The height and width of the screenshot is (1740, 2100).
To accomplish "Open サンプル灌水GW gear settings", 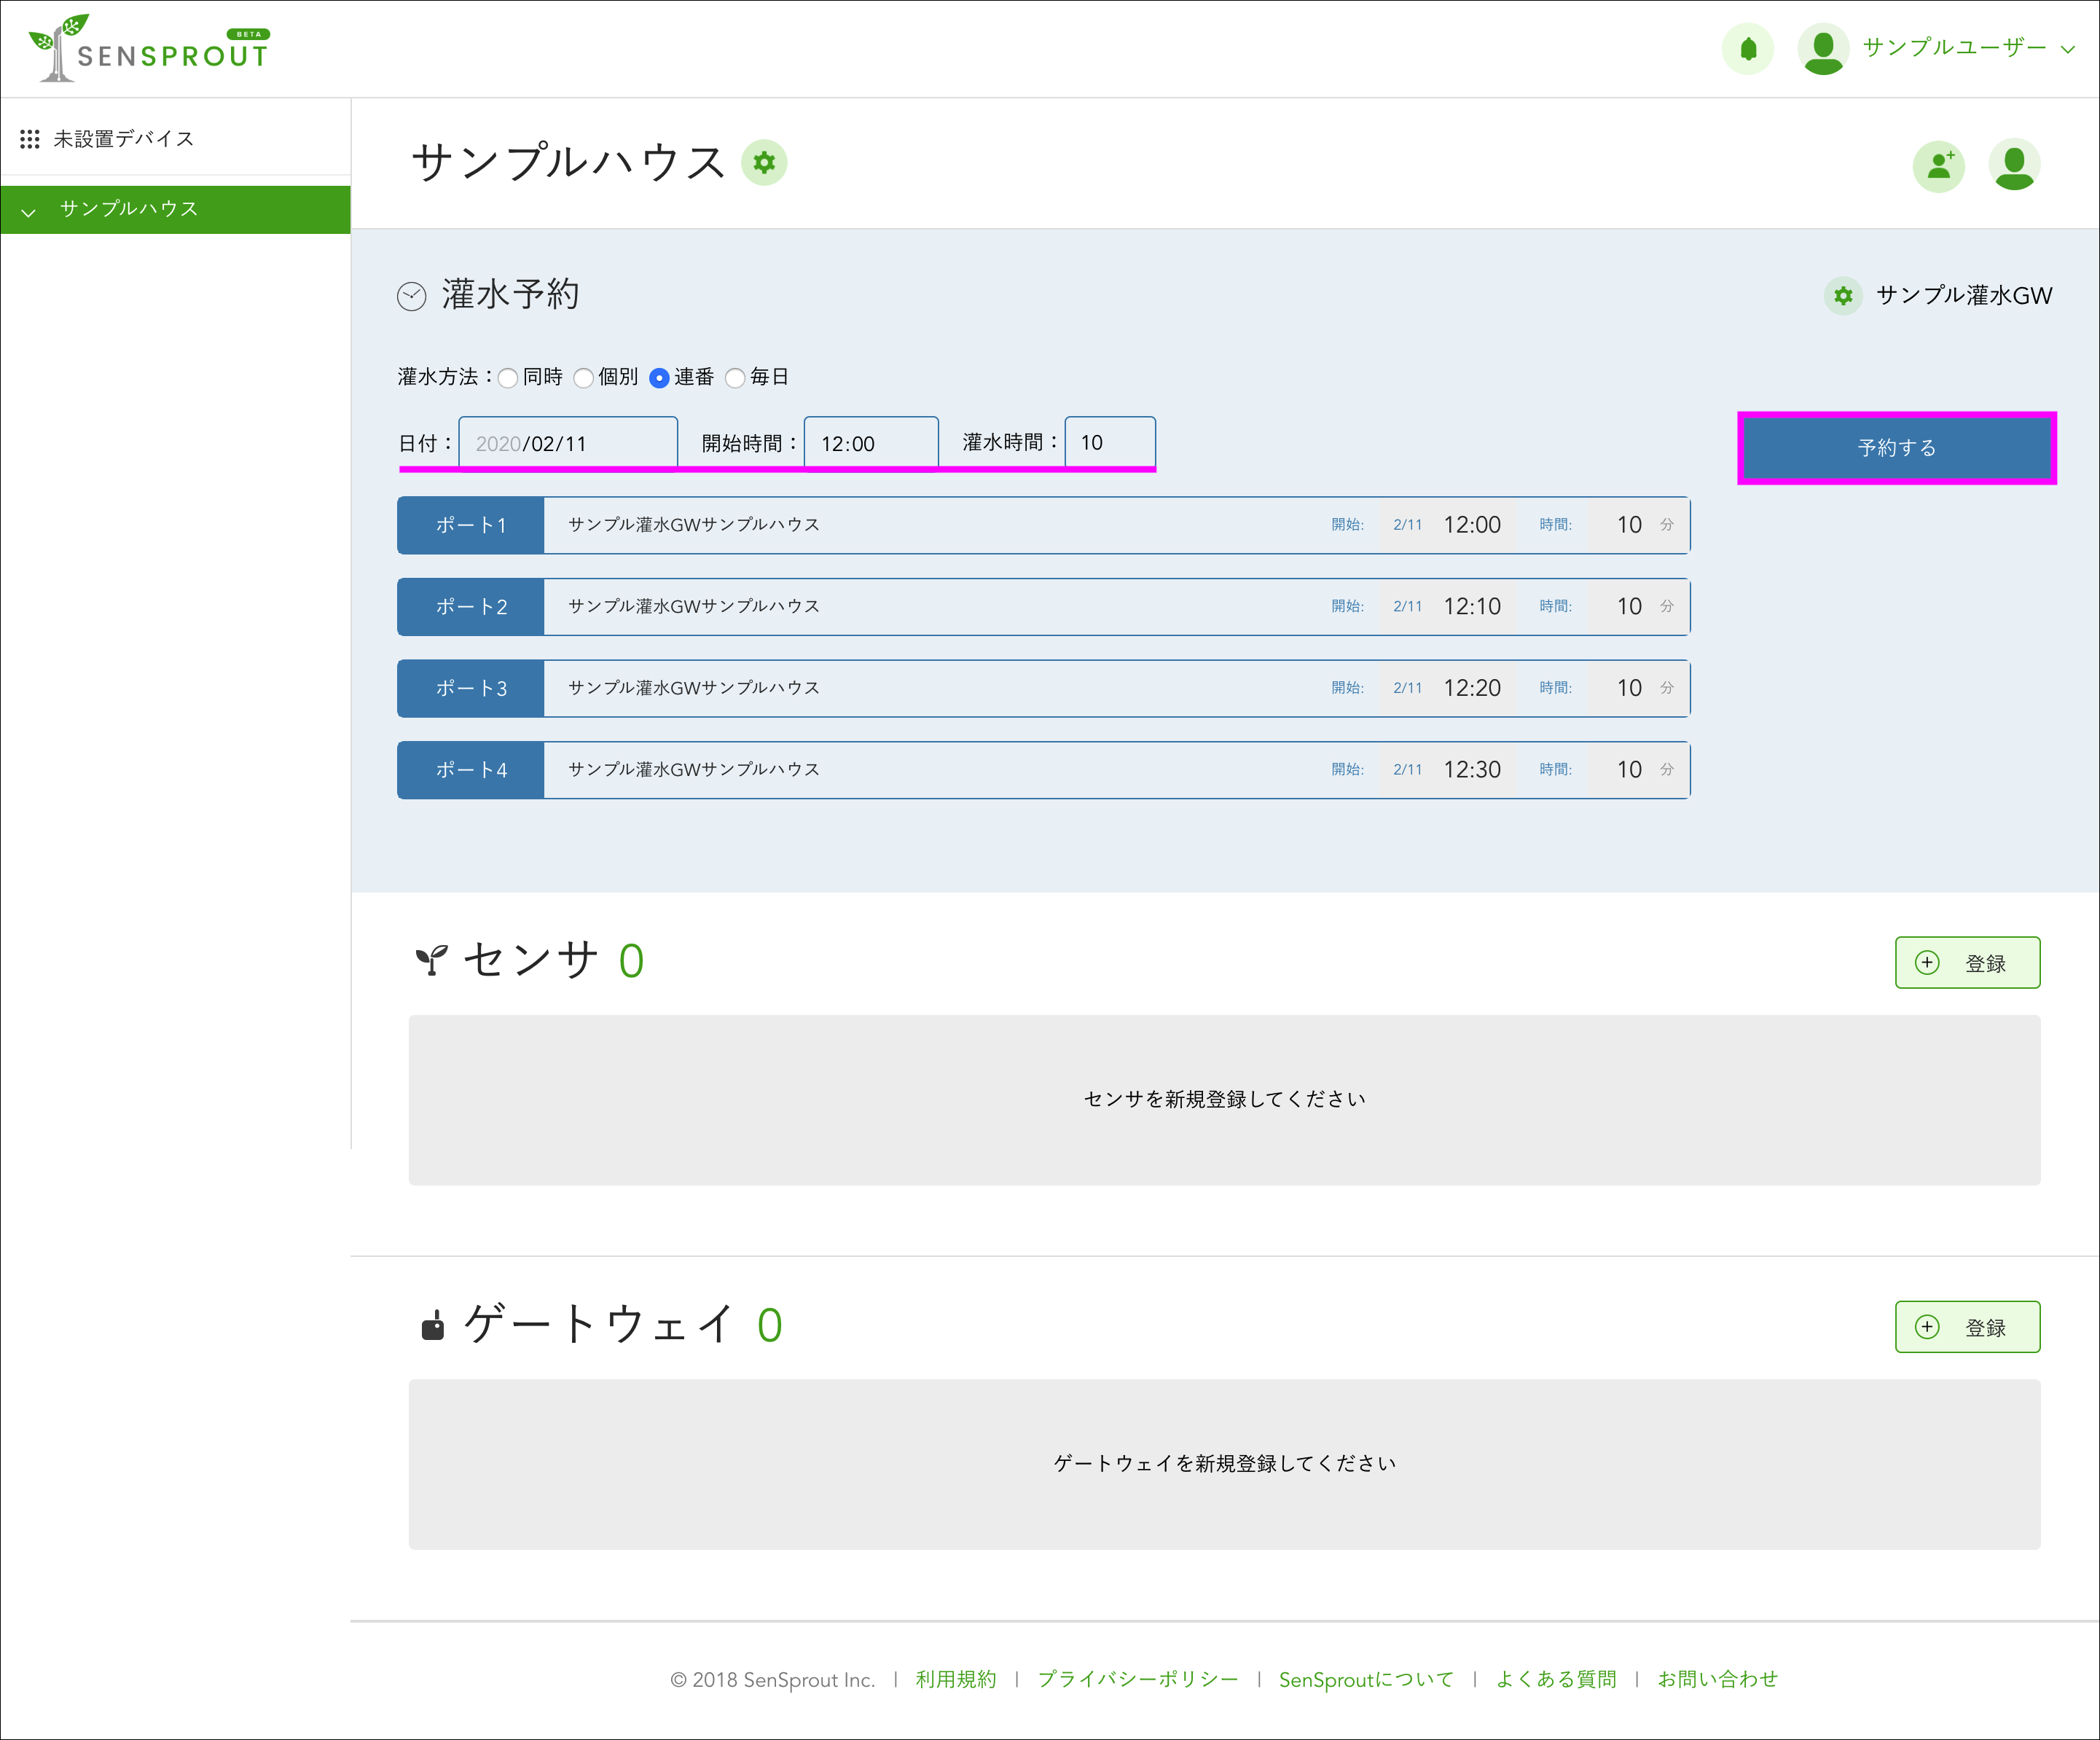I will [x=1843, y=296].
